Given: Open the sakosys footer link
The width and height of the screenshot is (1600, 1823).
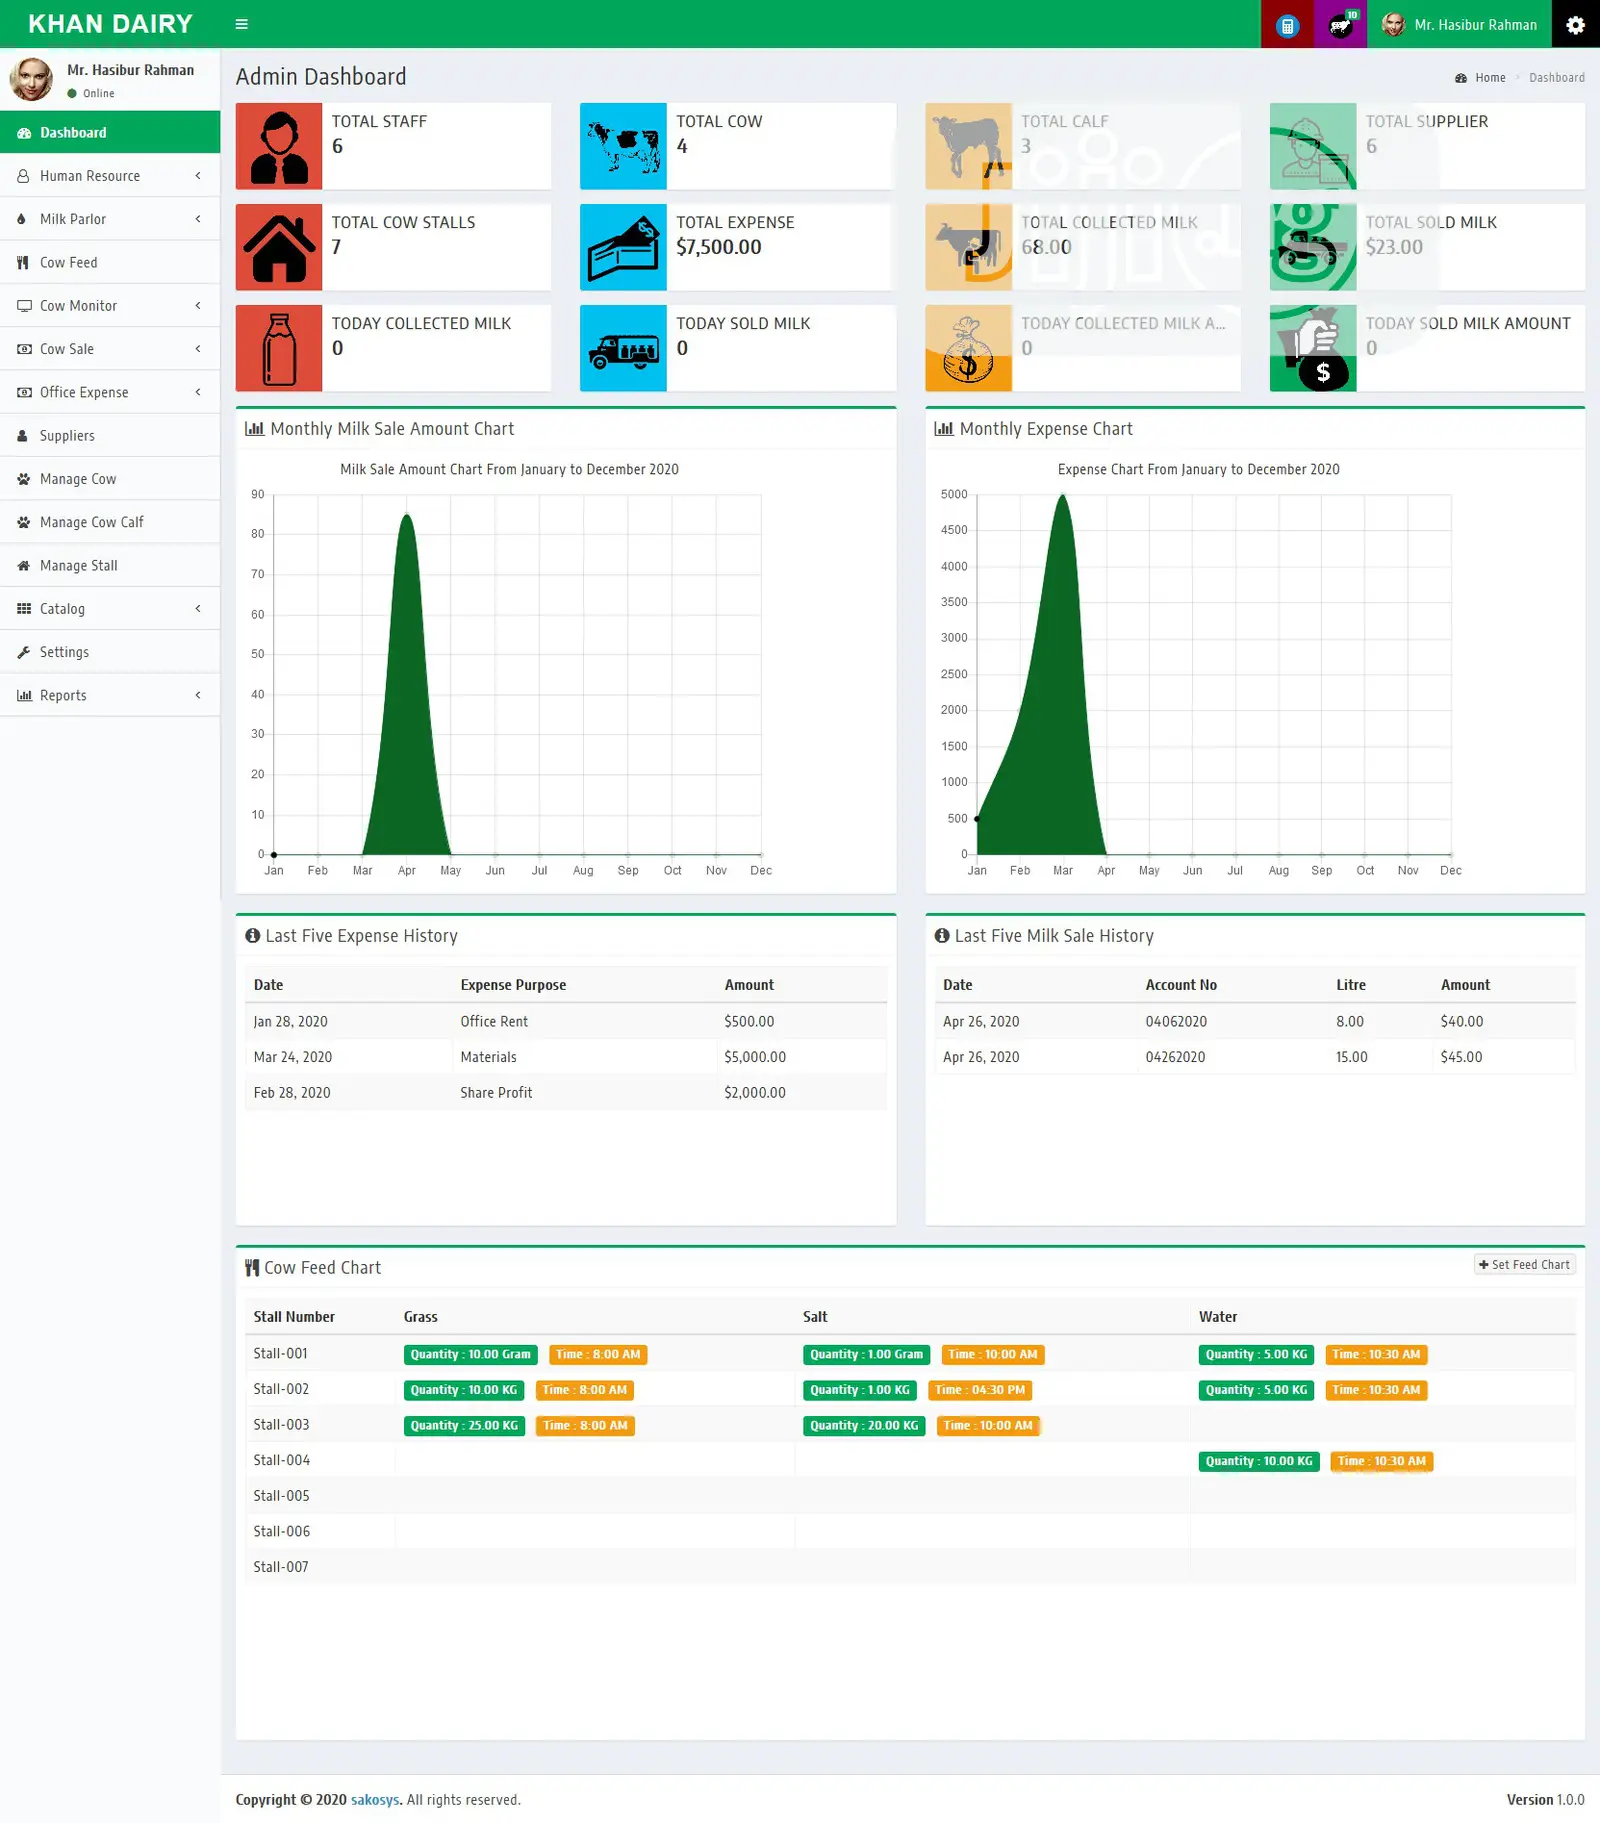Looking at the screenshot, I should pyautogui.click(x=375, y=1800).
